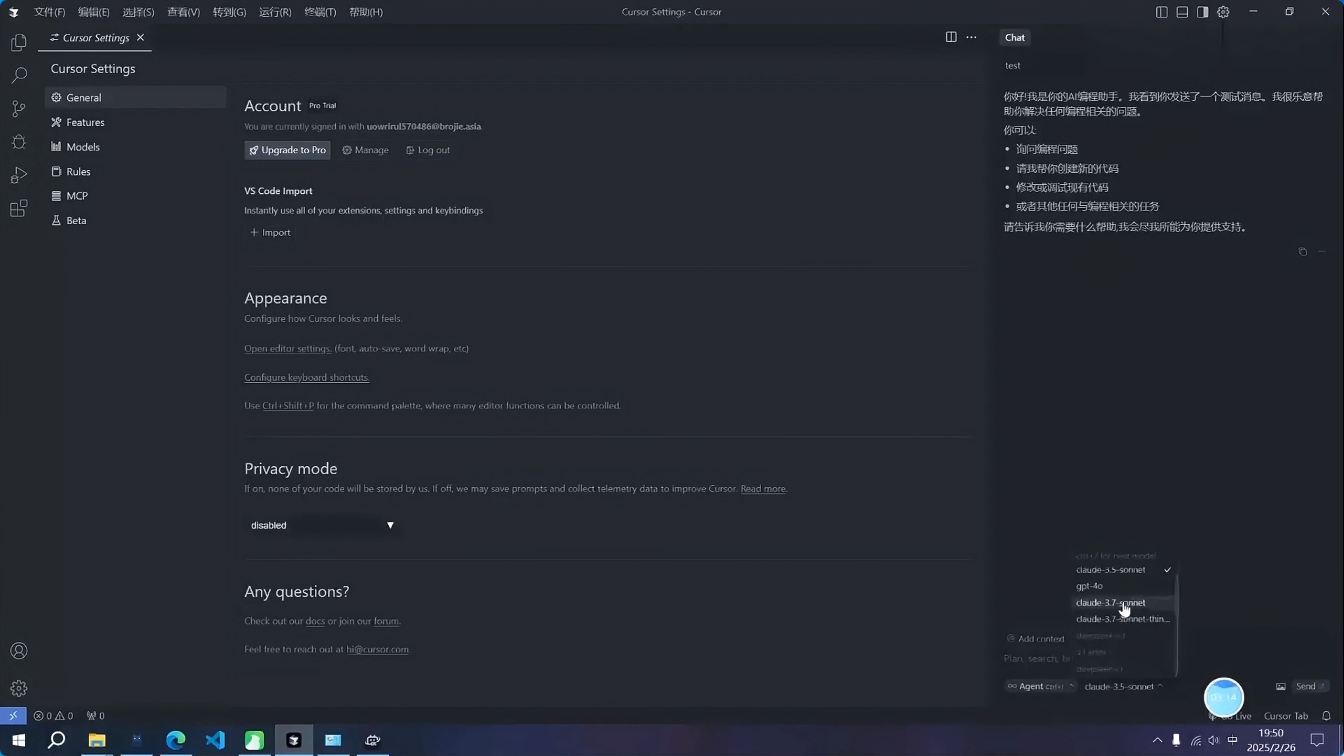Select claude-3.7-sonnet-thinking model
The image size is (1344, 756).
(x=1123, y=619)
